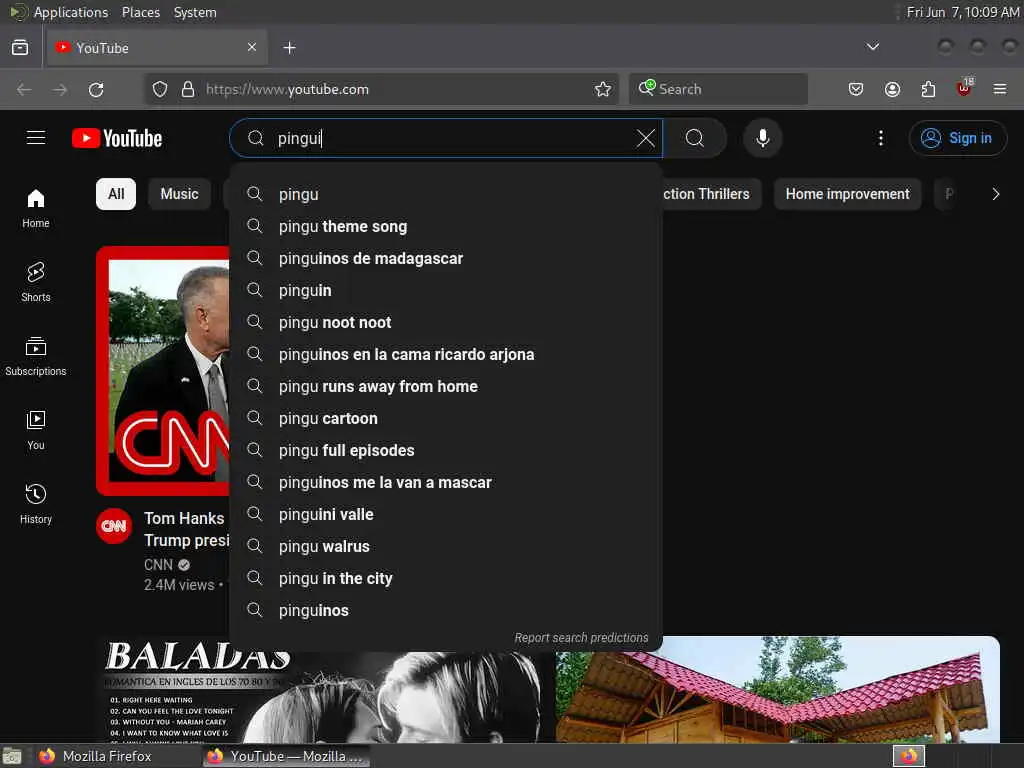The image size is (1024, 768).
Task: Reload the page in Firefox
Action: (x=96, y=89)
